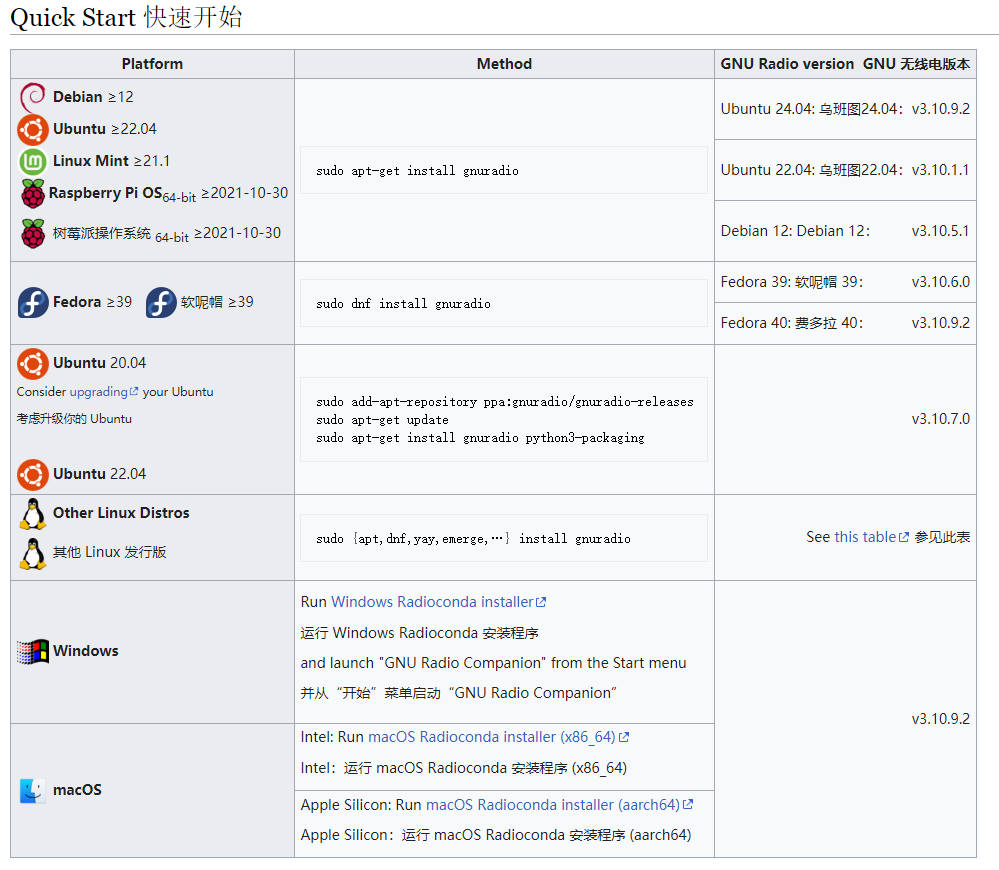The width and height of the screenshot is (999, 870).
Task: Click the Ubuntu logo beside Ubuntu ≥22.04
Action: coord(33,129)
